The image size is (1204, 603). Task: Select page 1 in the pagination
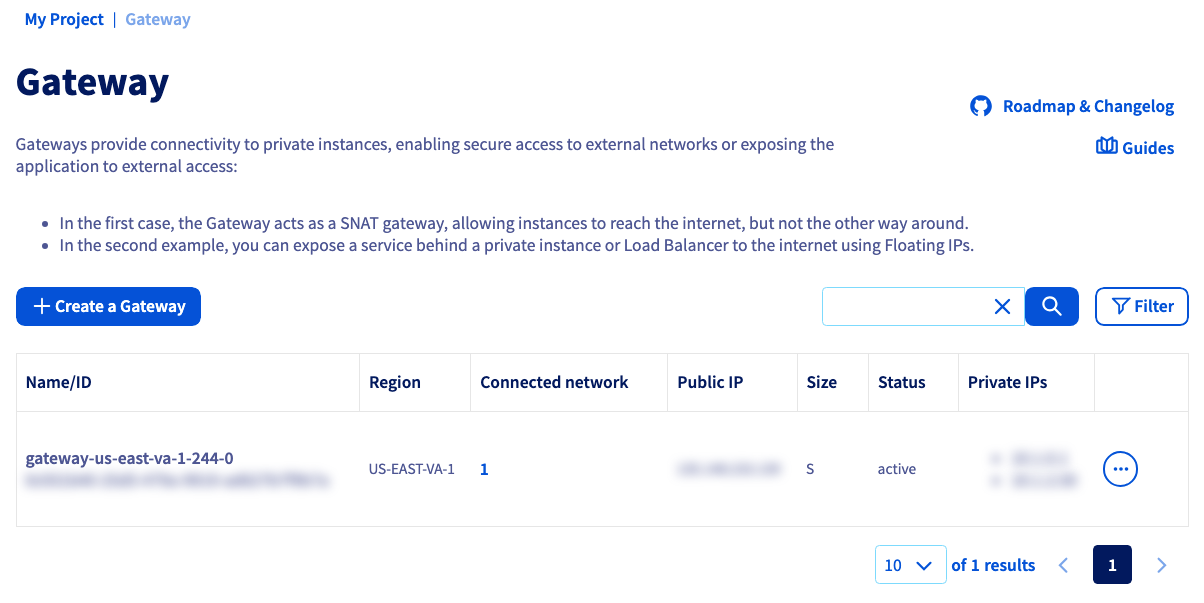1112,565
